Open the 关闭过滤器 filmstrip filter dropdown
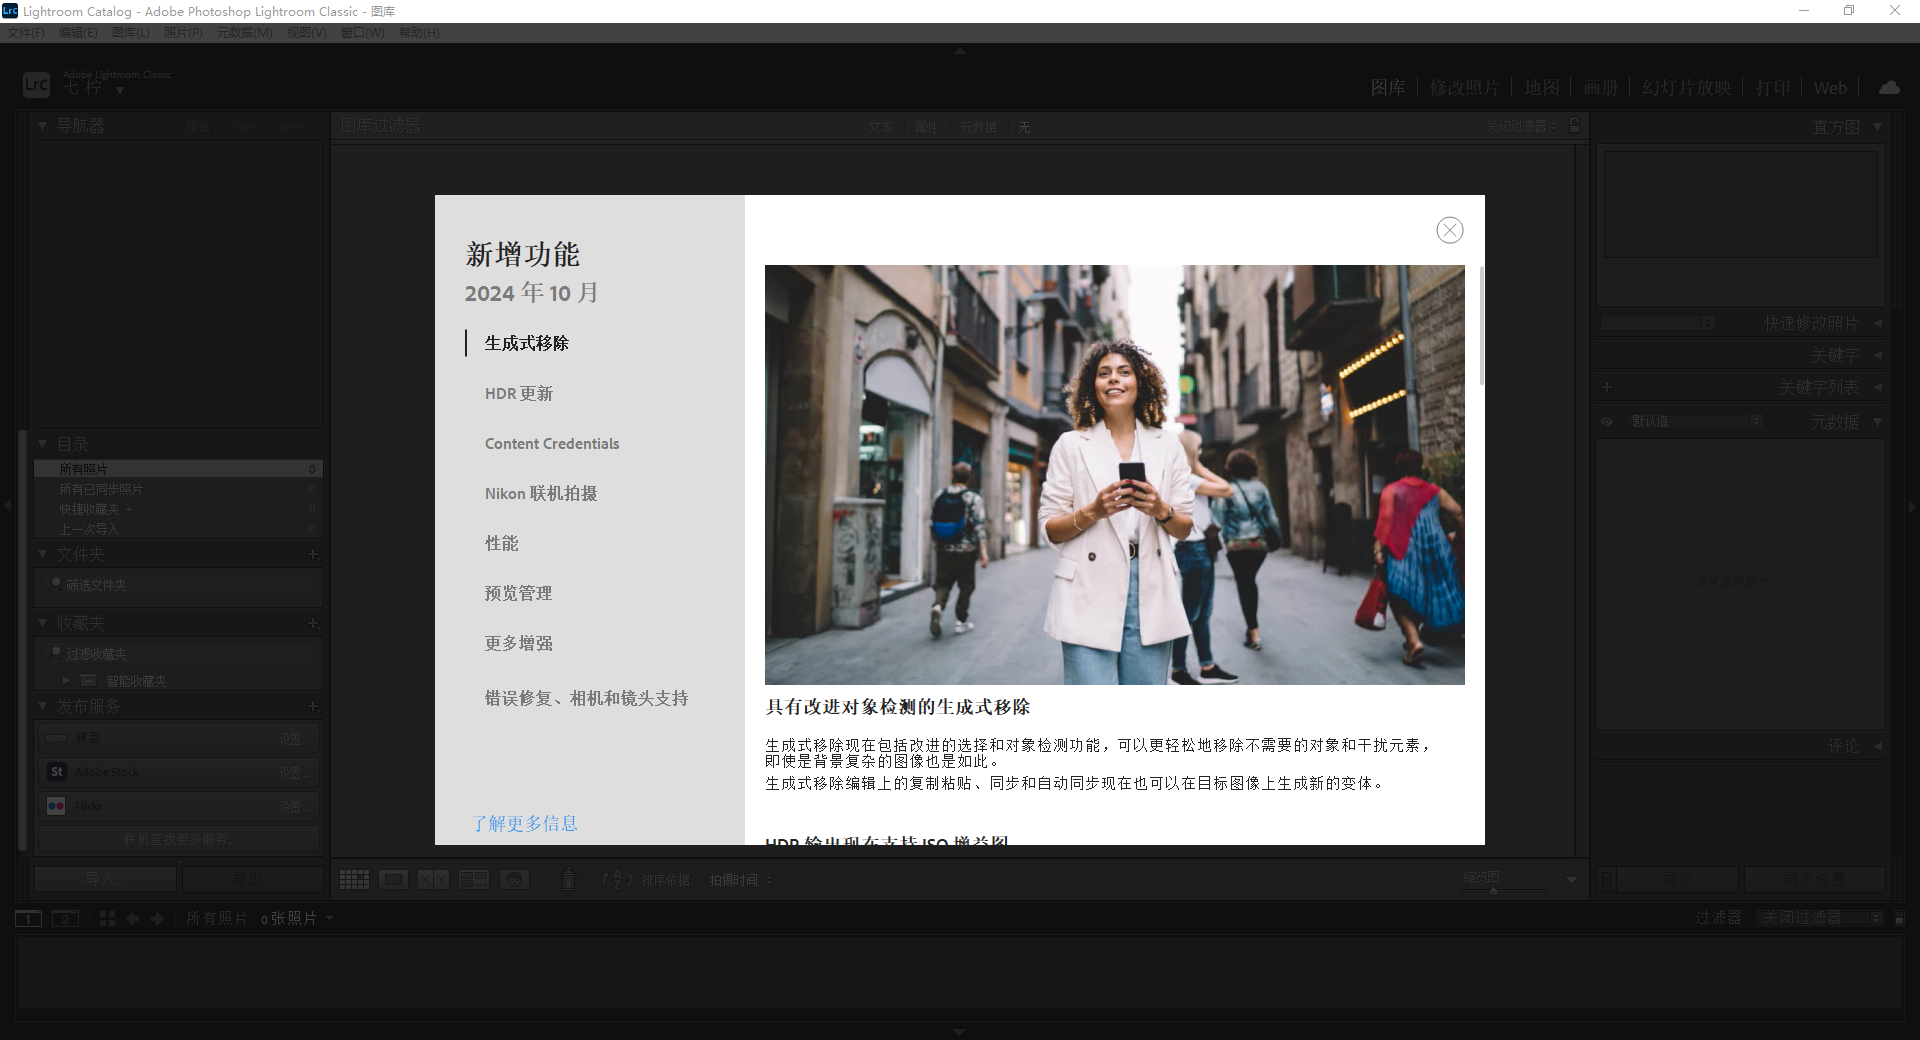Viewport: 1920px width, 1040px height. tap(1821, 918)
